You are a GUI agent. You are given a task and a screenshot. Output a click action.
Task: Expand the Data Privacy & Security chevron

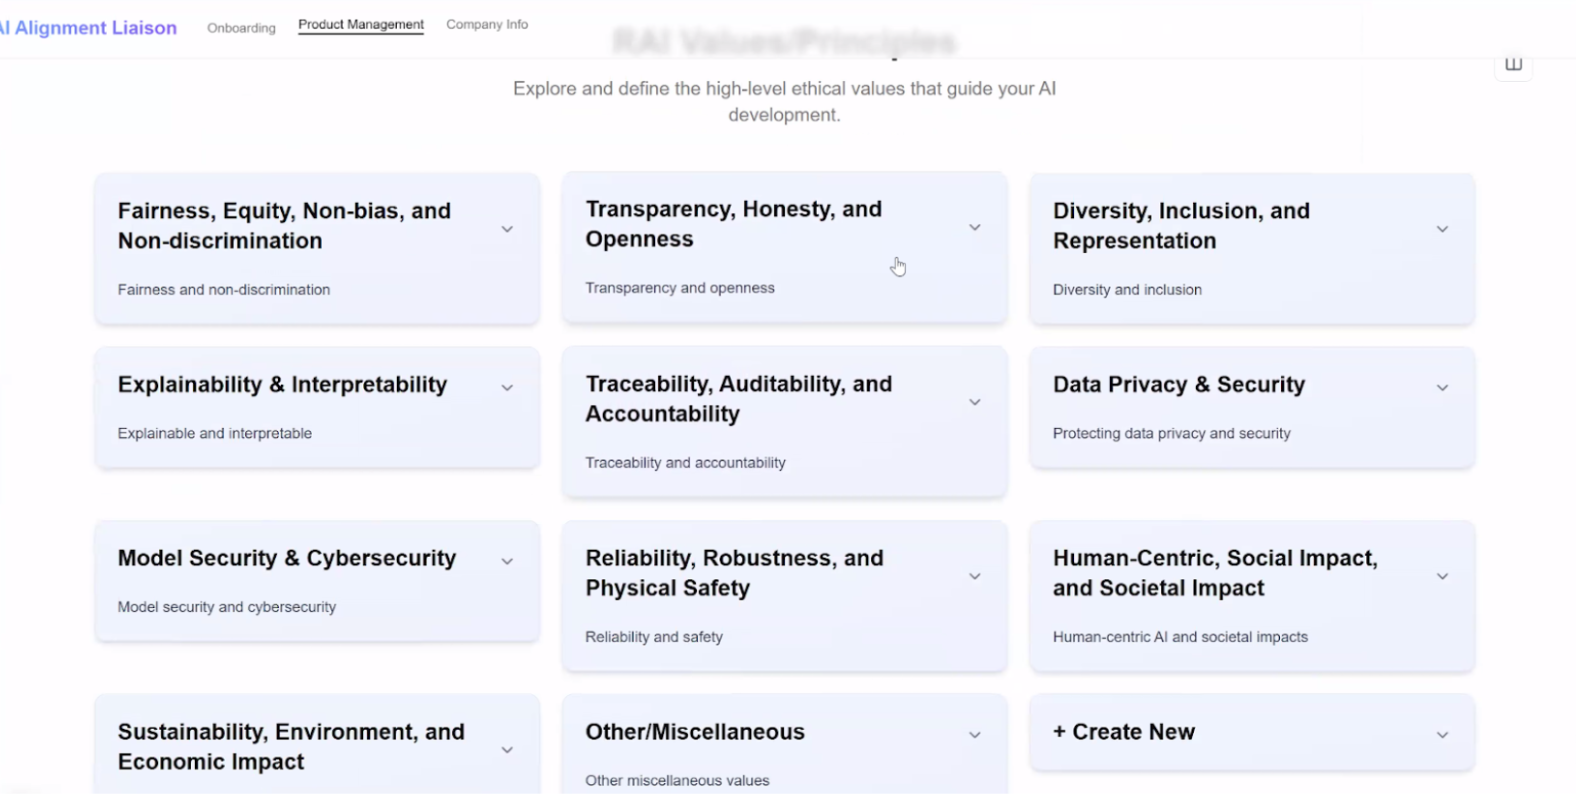(x=1442, y=387)
